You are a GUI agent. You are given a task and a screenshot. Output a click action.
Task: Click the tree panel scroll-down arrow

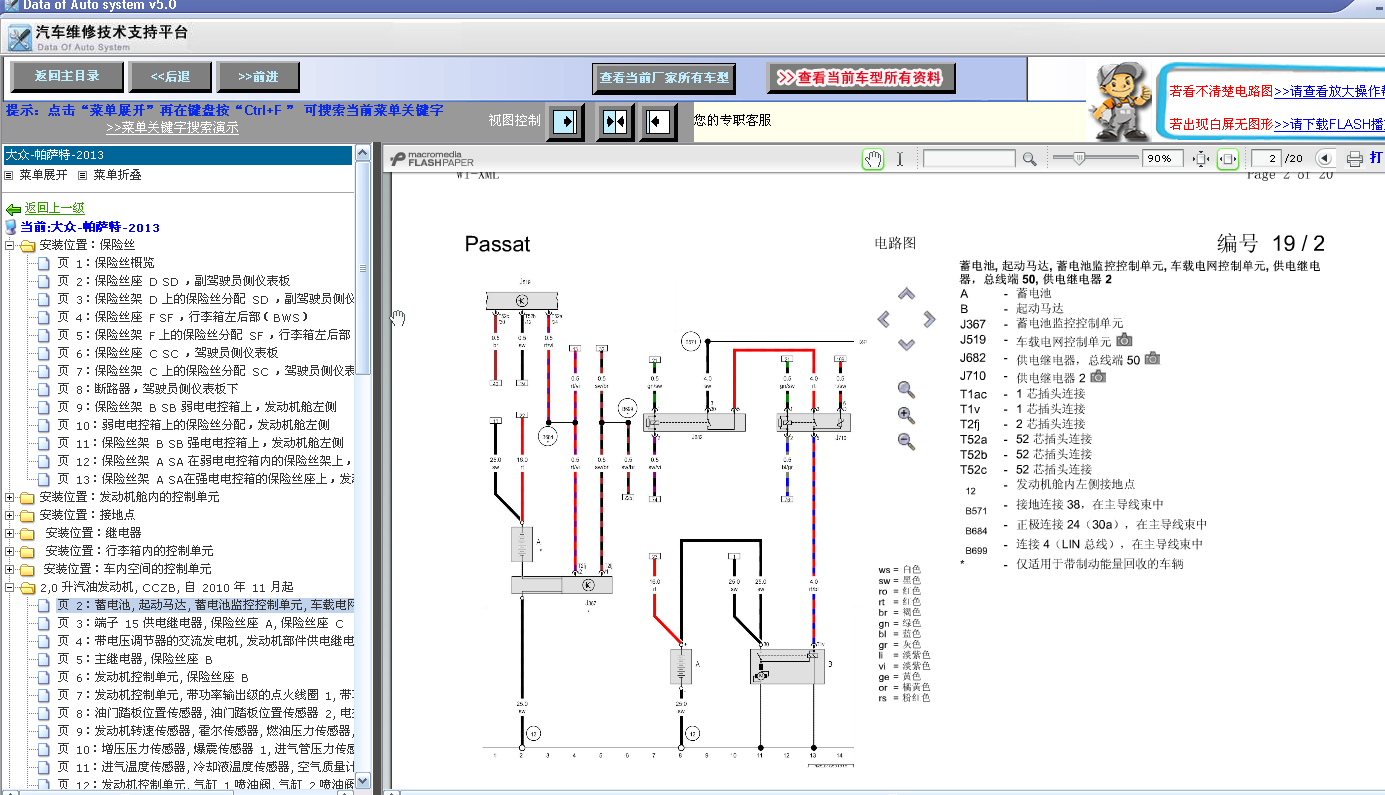(x=363, y=781)
